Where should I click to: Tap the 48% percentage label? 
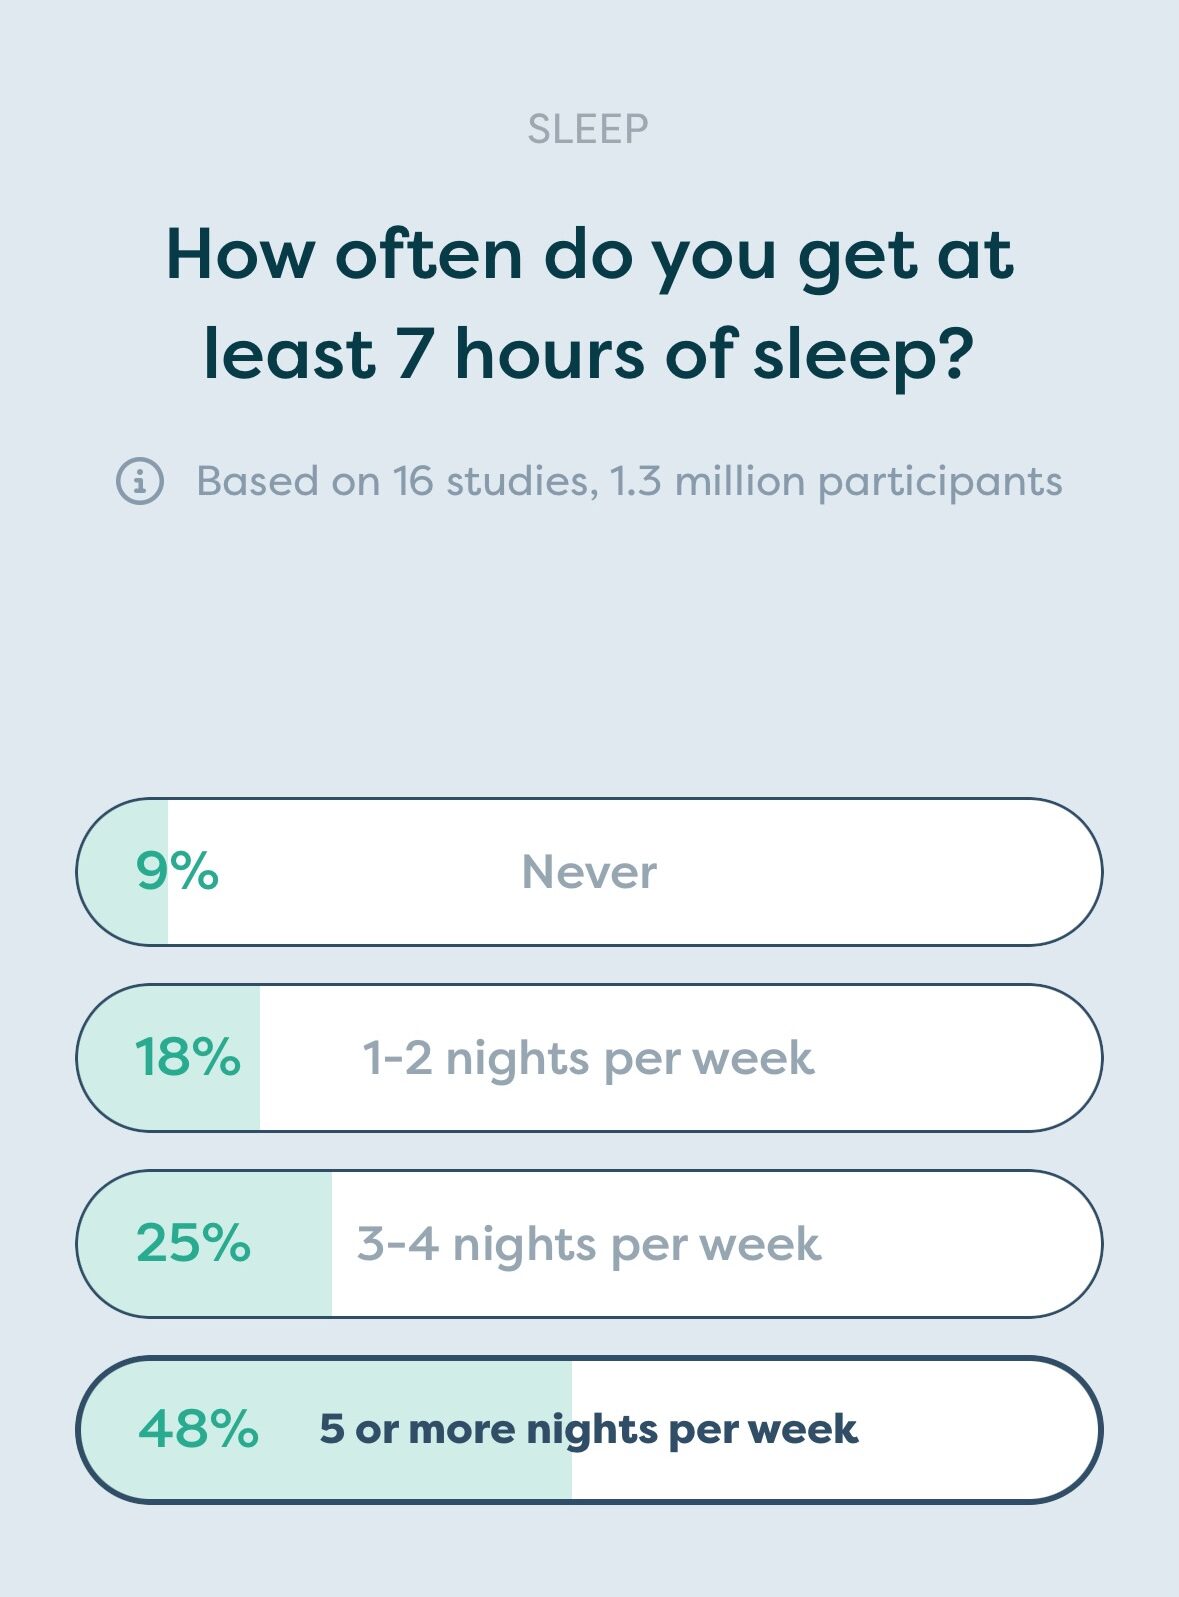(x=198, y=1429)
